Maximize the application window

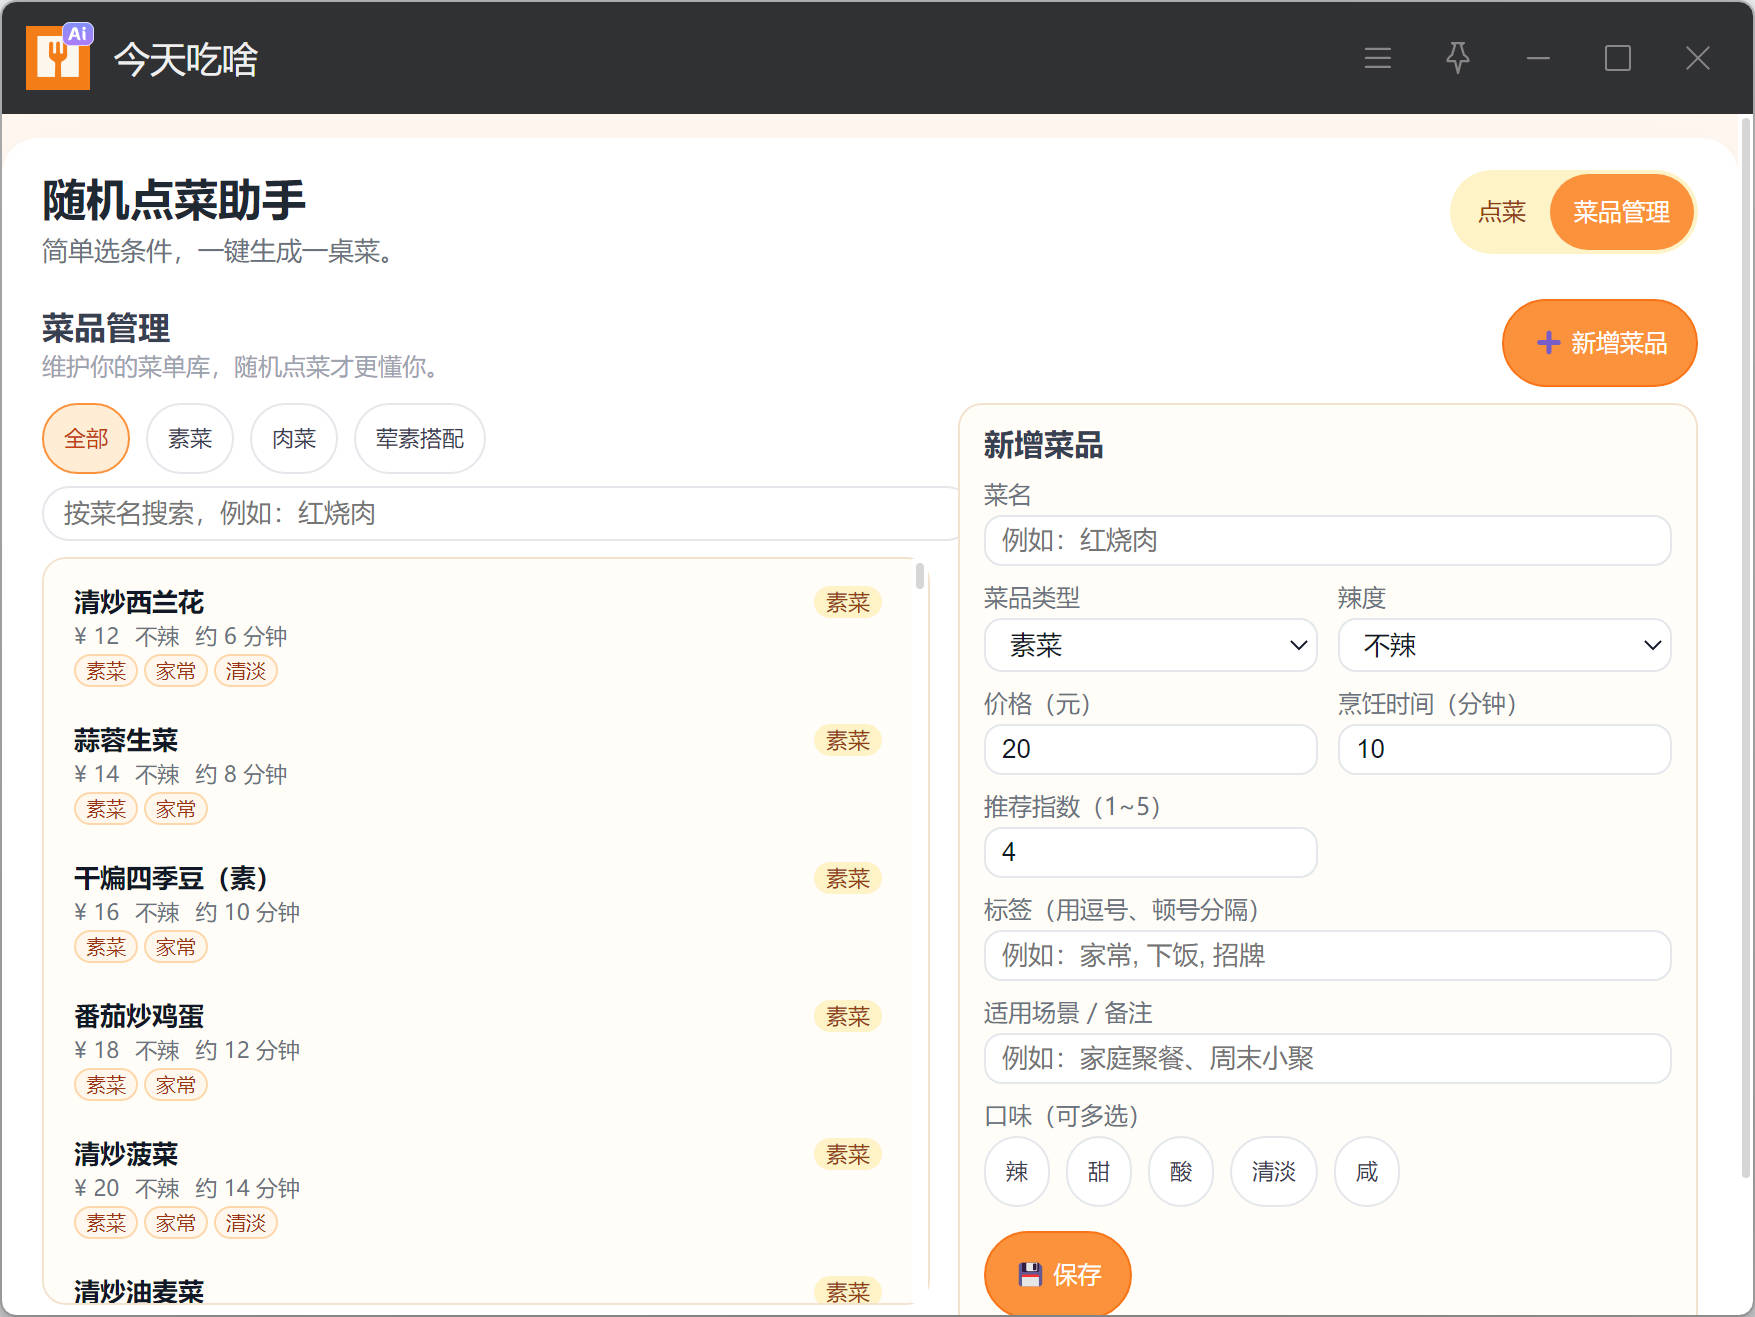point(1617,58)
